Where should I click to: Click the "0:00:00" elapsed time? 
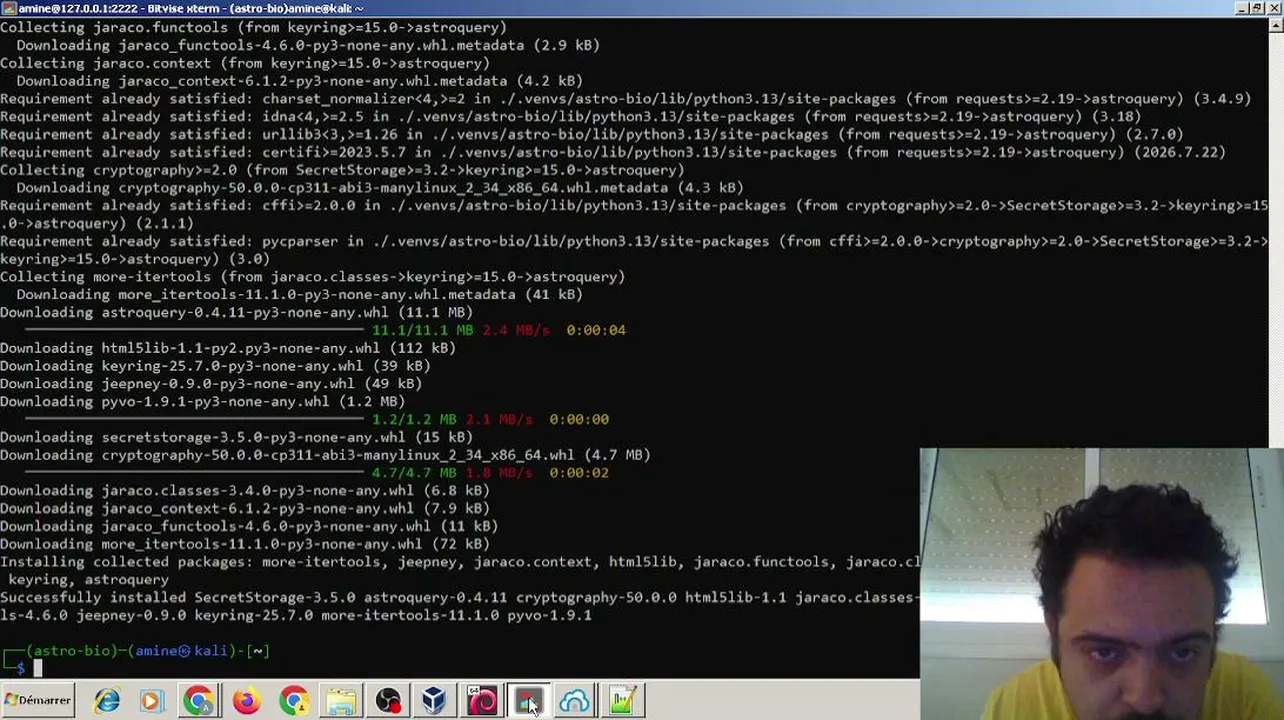pos(579,419)
